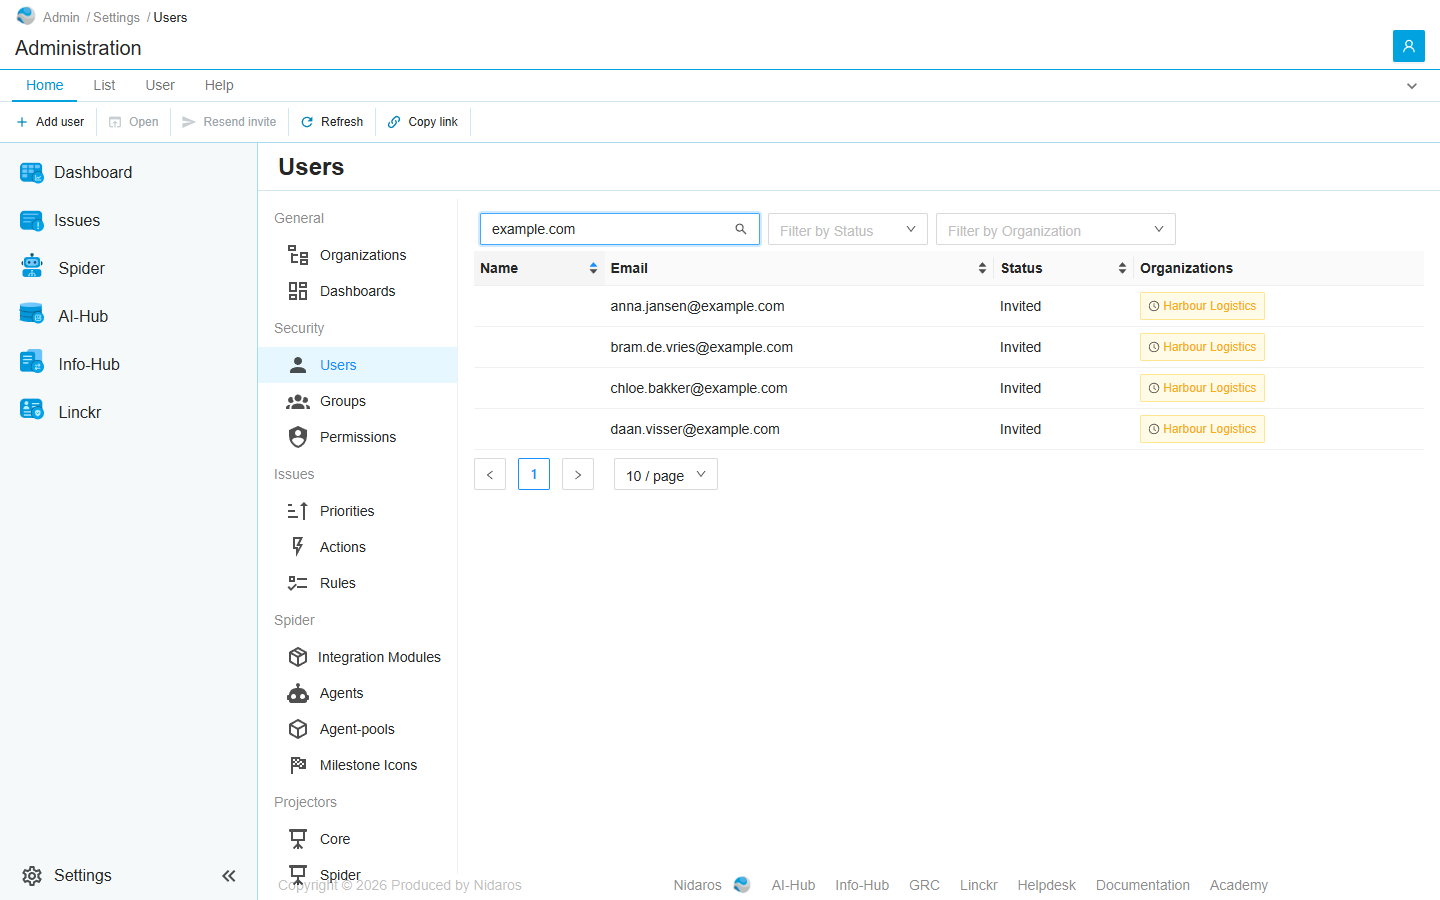Click Harbour Logistics tag in anna.jansen row
Viewport: 1440px width, 900px height.
pyautogui.click(x=1202, y=306)
